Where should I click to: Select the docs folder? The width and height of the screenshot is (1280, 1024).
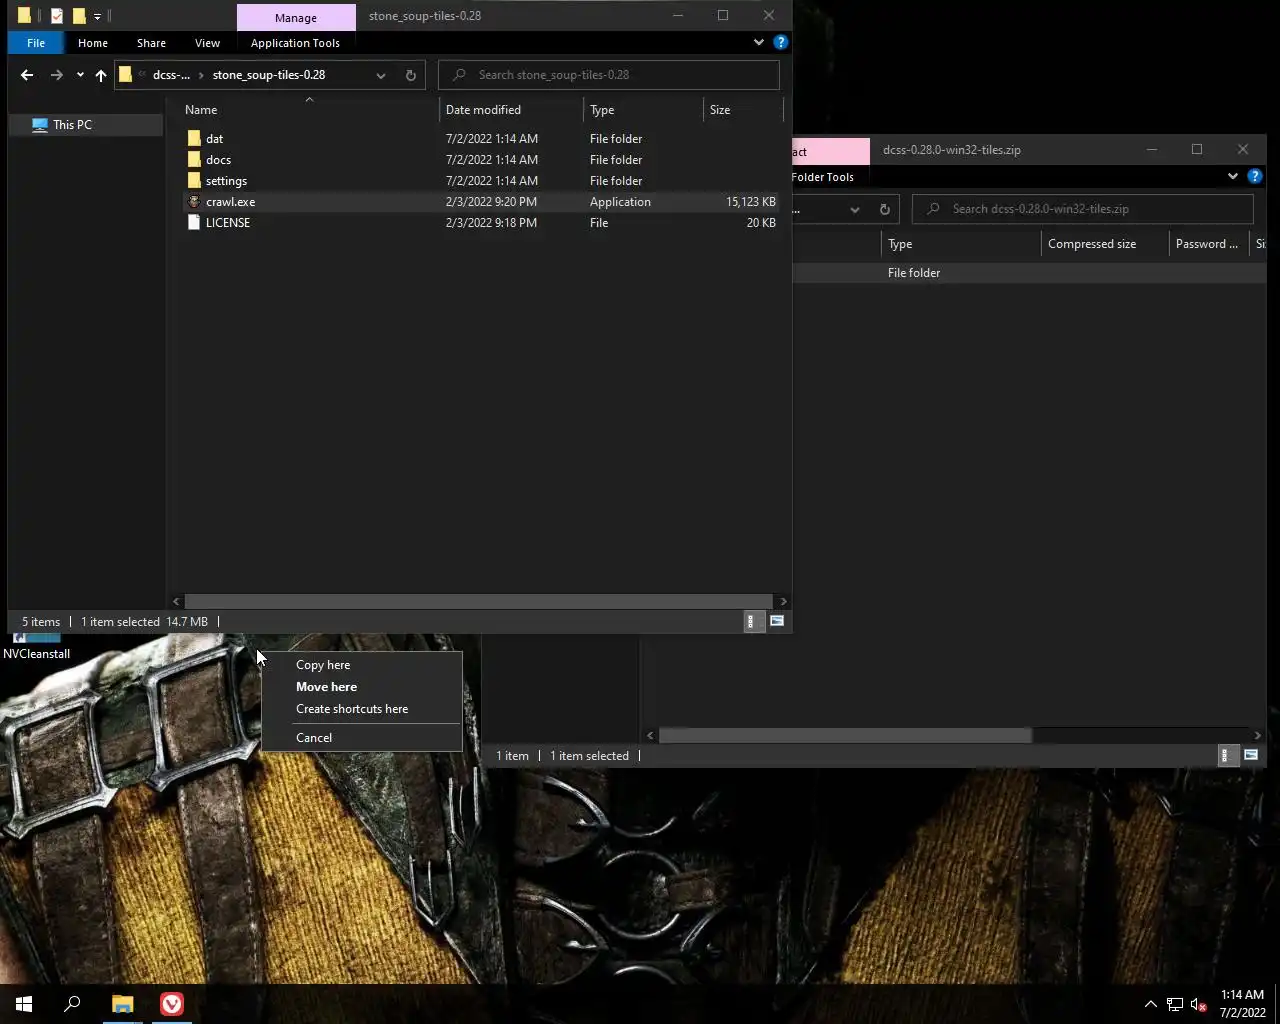(218, 160)
